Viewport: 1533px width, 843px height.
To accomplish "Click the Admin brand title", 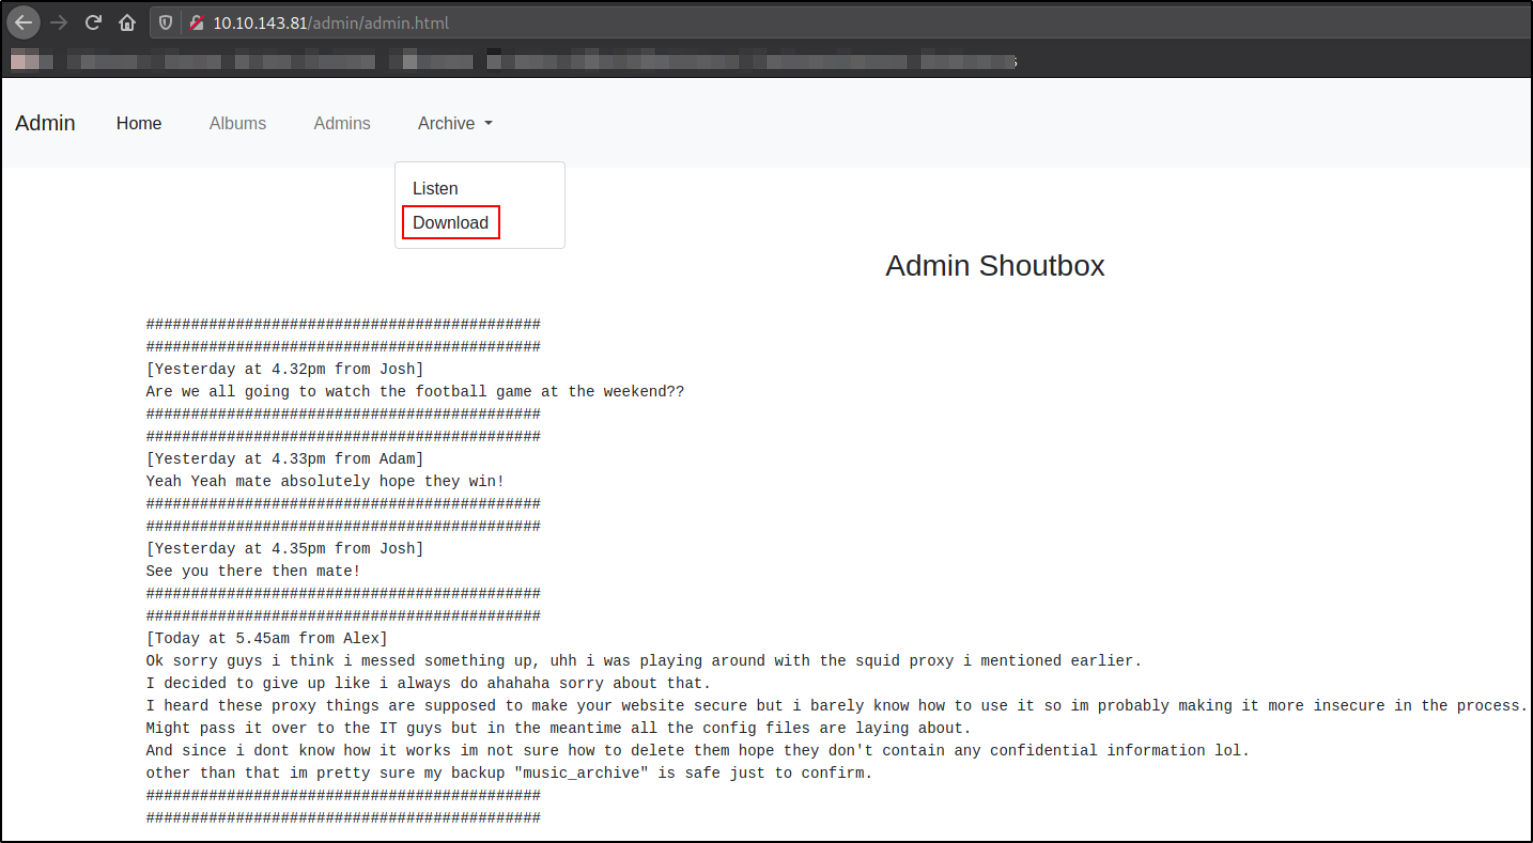I will coord(45,123).
